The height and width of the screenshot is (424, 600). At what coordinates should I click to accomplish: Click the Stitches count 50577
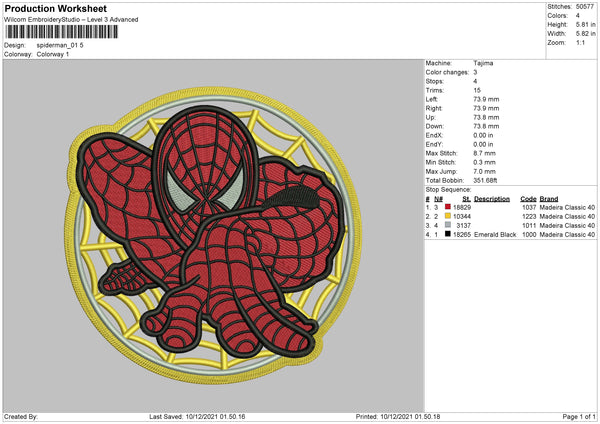586,7
